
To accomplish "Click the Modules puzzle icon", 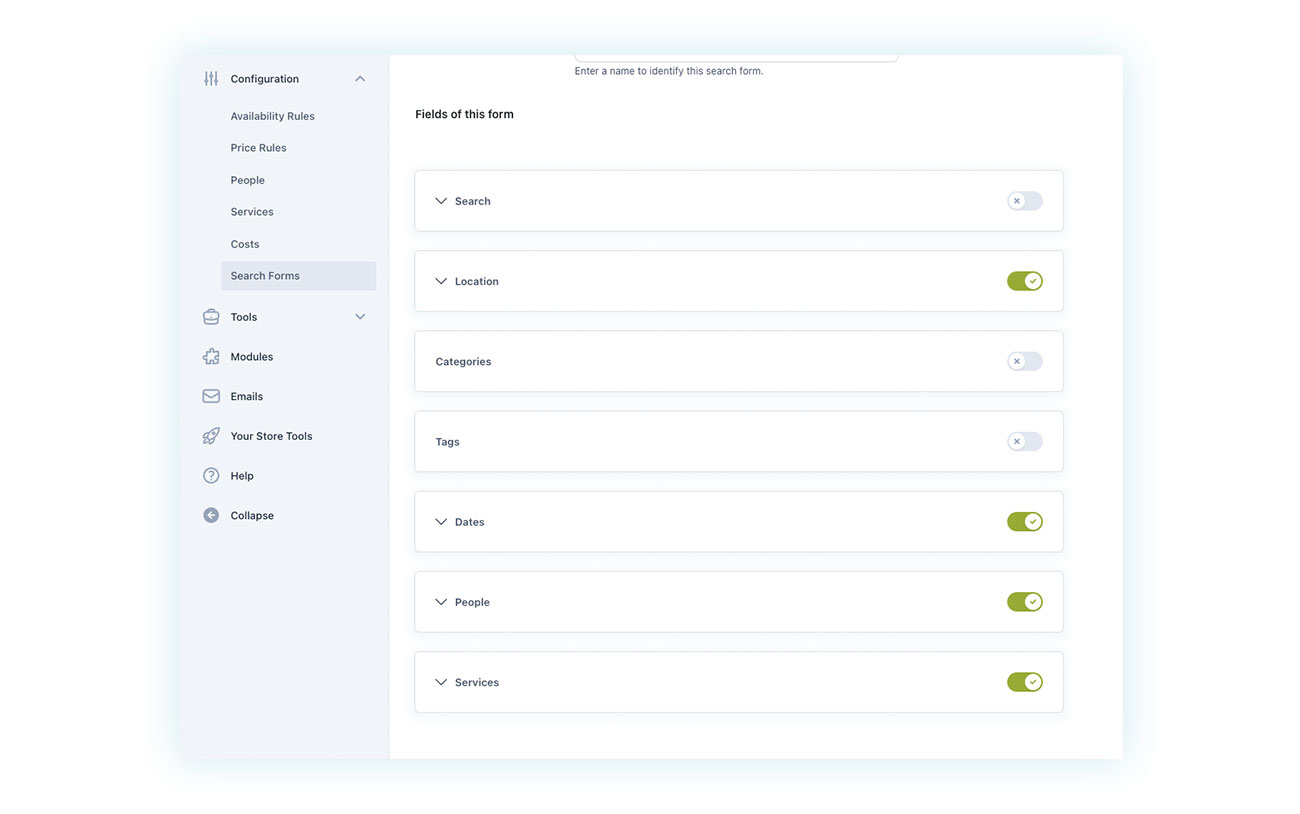I will pyautogui.click(x=211, y=356).
